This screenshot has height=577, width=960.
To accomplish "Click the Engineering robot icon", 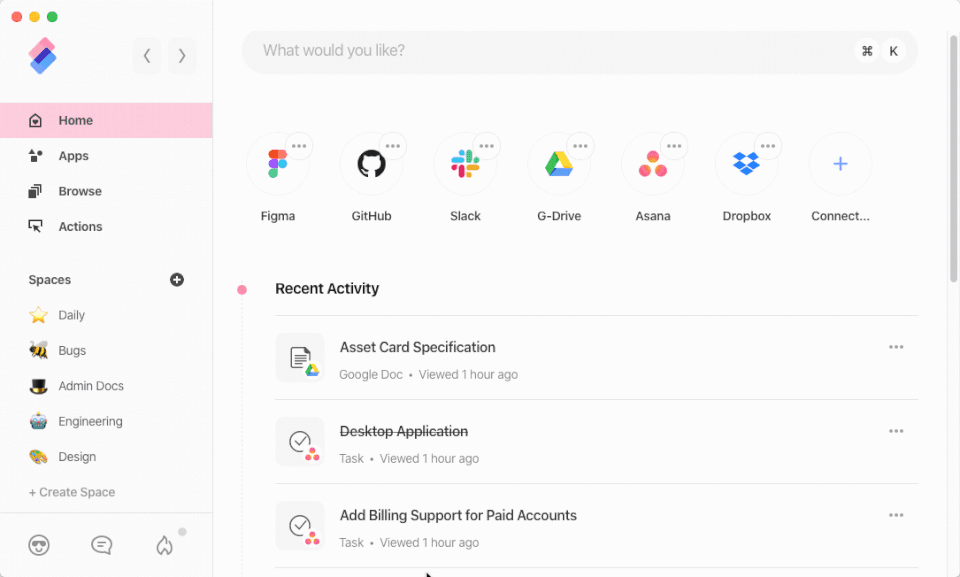I will [38, 421].
